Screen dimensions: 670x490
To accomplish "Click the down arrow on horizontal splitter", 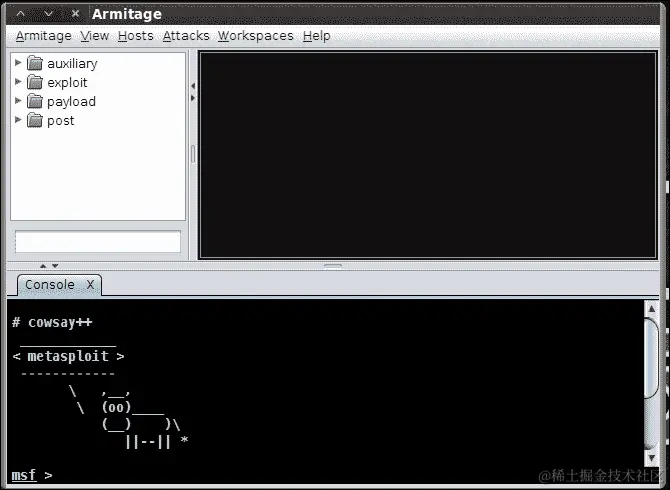I will [x=55, y=266].
